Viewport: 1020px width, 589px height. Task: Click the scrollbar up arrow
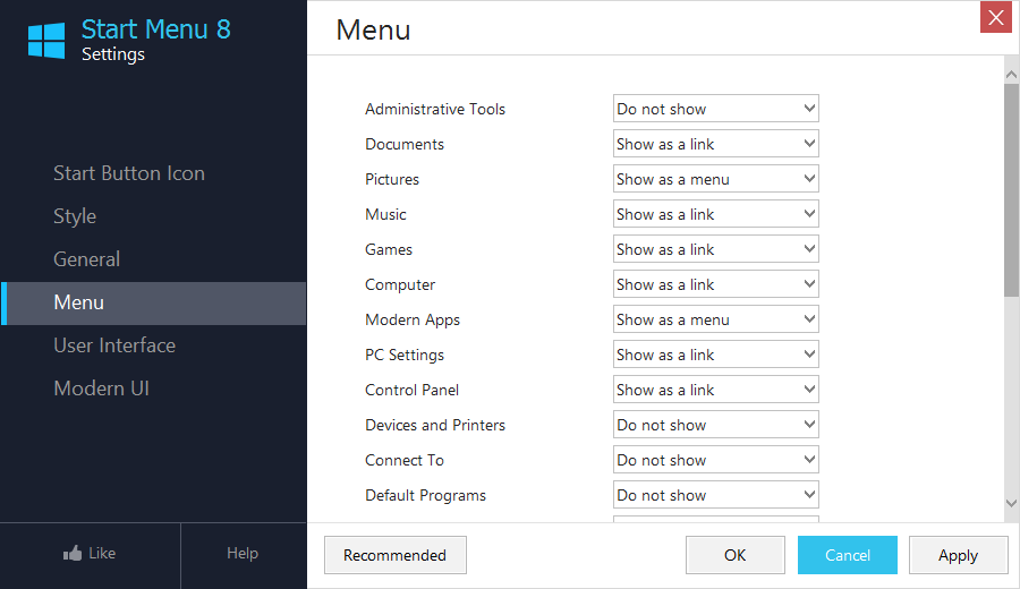(1011, 74)
